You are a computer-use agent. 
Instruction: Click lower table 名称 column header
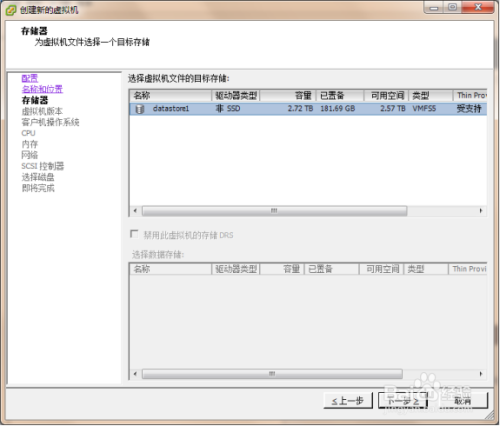tap(170, 269)
